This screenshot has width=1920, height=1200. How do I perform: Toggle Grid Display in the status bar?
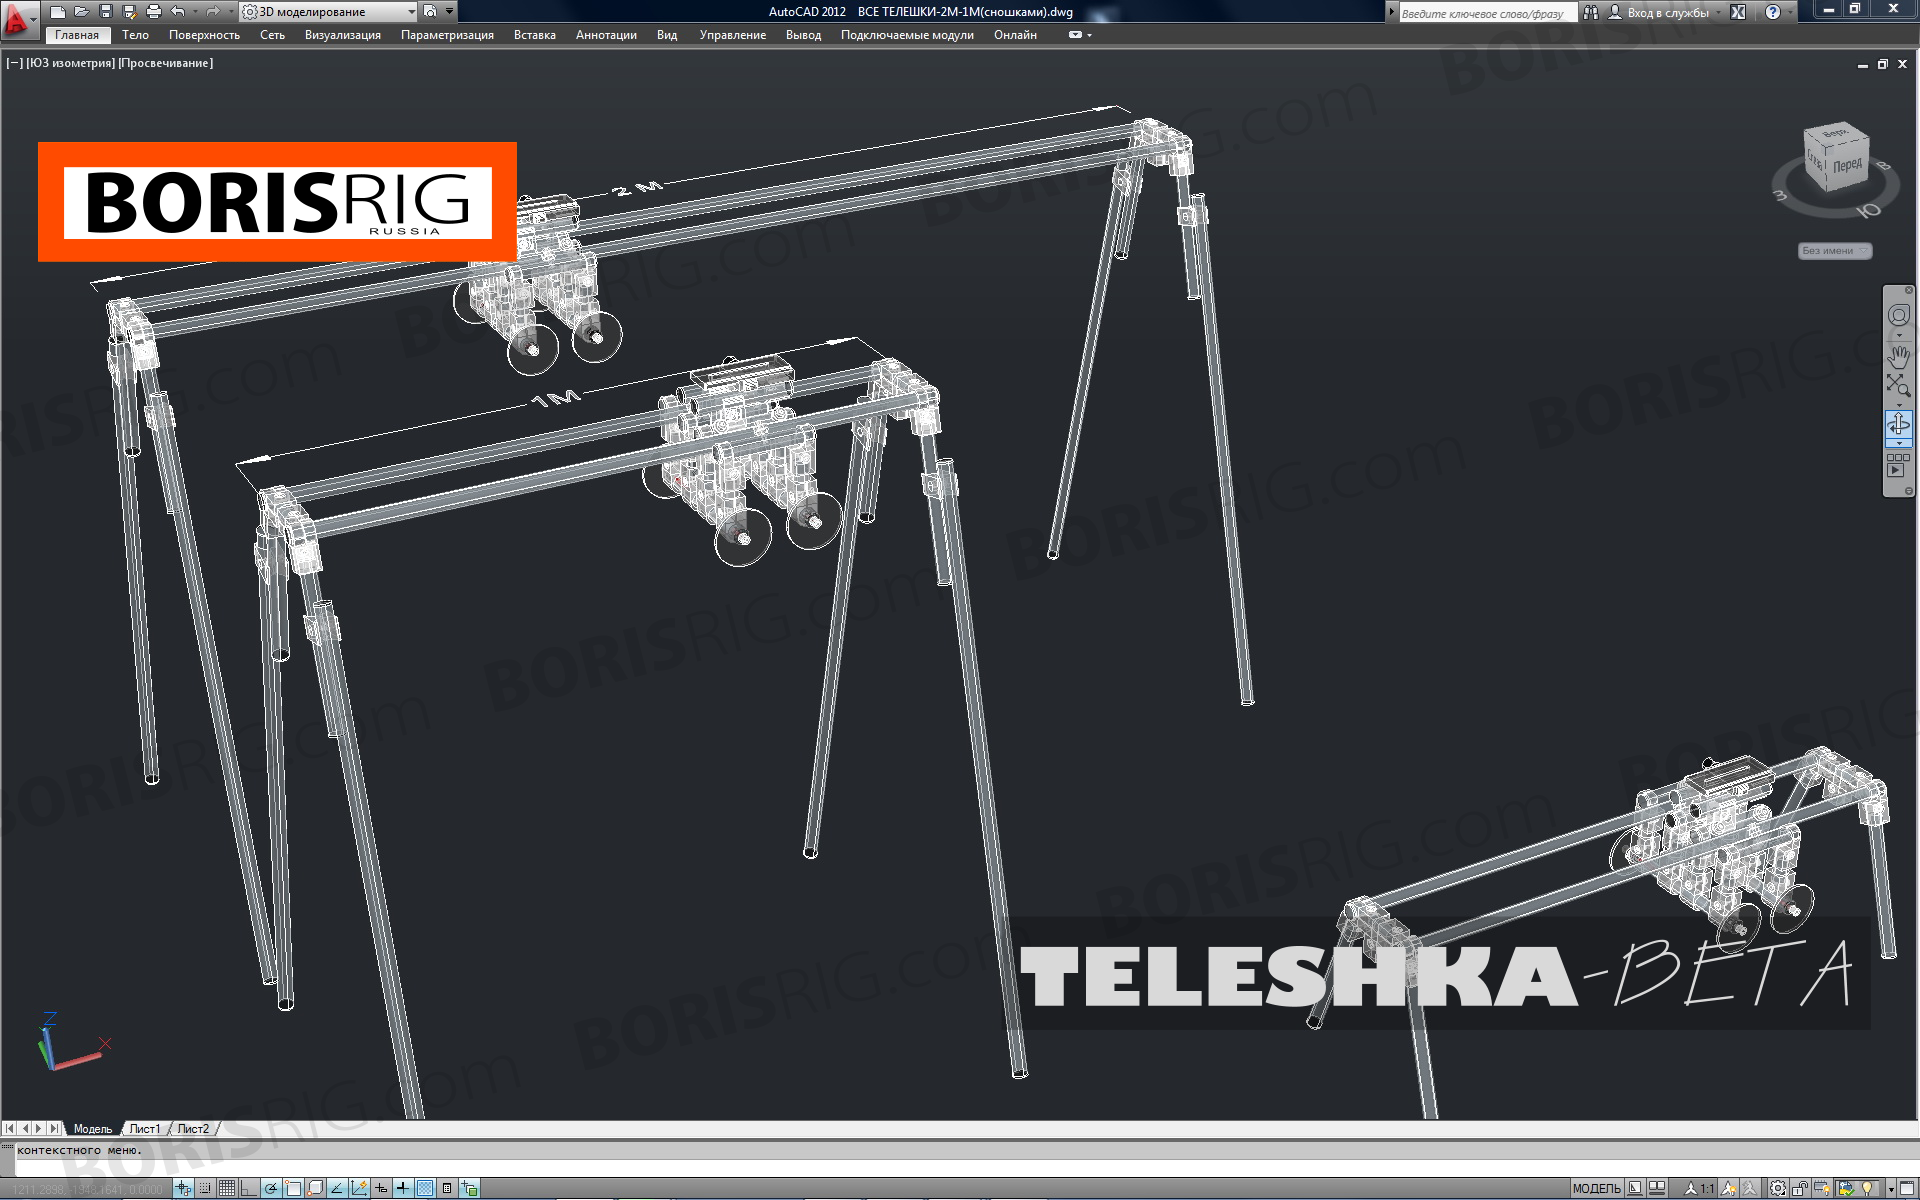pos(227,1188)
